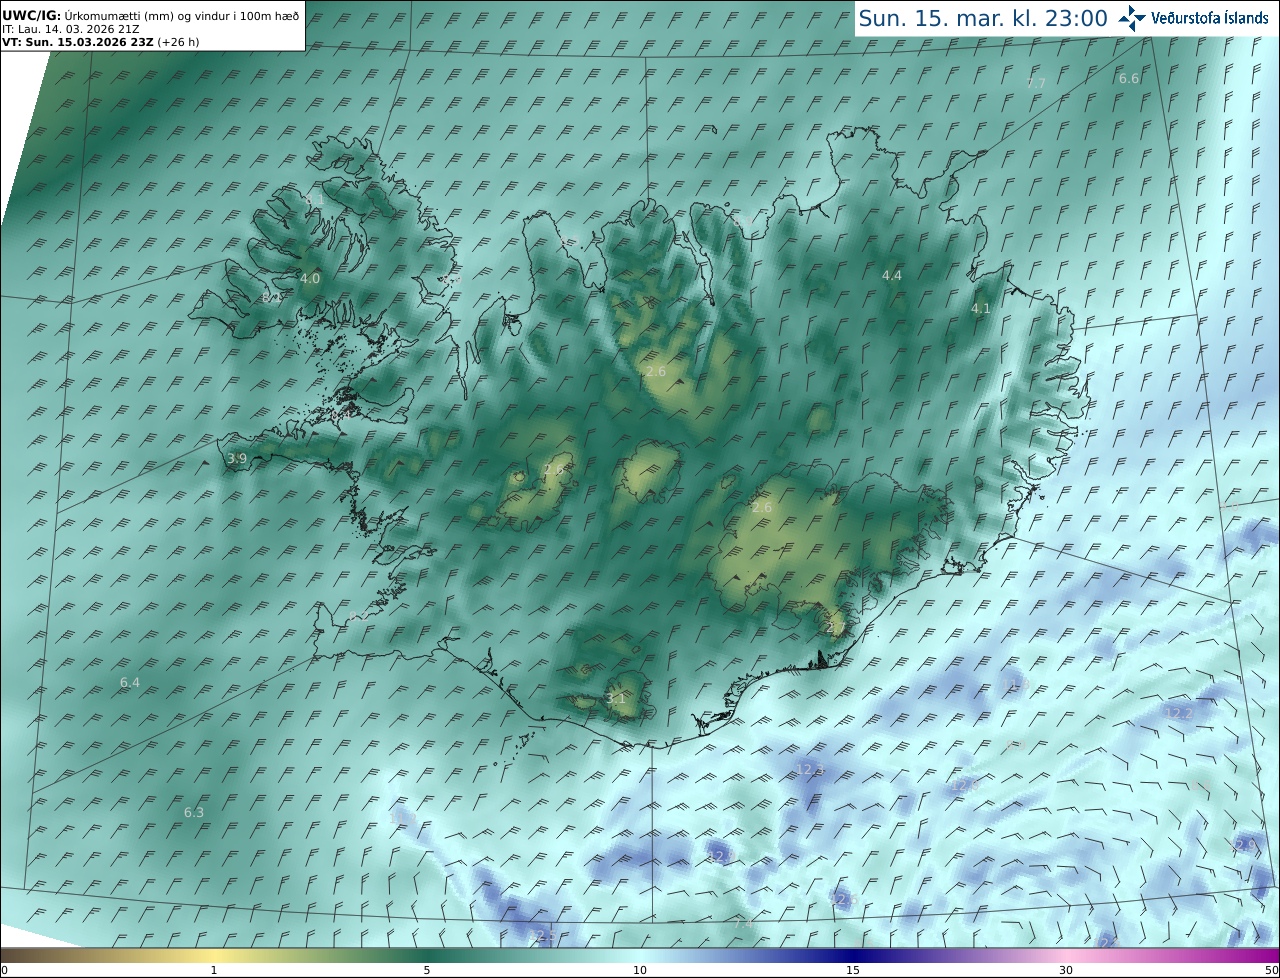The image size is (1280, 978).
Task: Click the 30 label on the color scale
Action: [x=1066, y=970]
